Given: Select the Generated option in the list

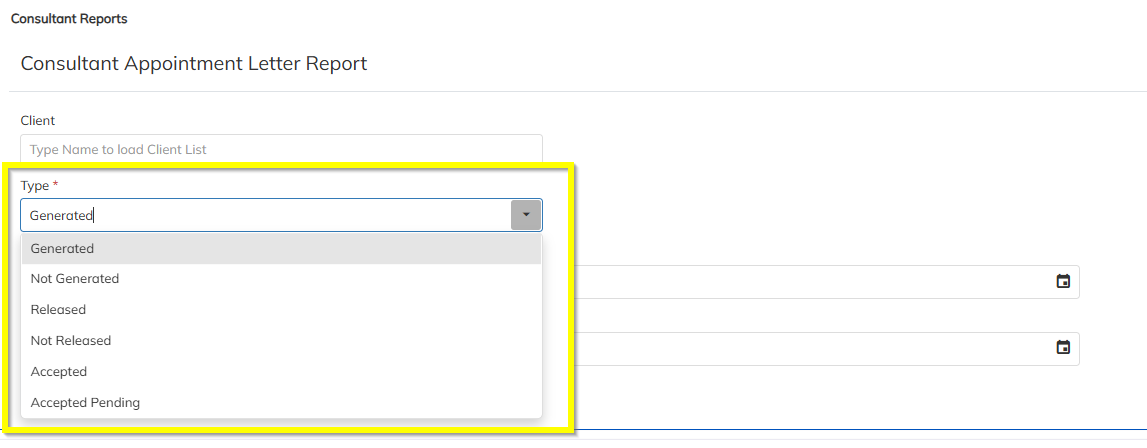Looking at the screenshot, I should click(62, 249).
